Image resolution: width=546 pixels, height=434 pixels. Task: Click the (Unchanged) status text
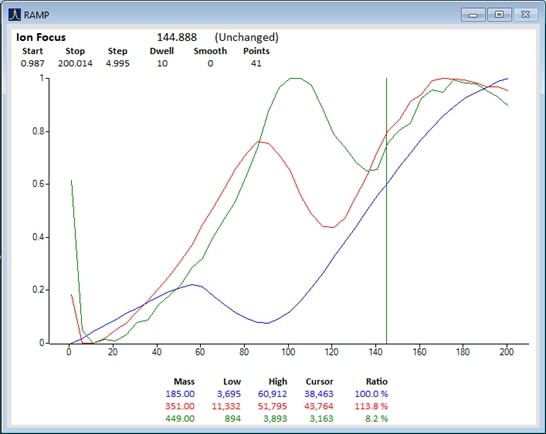click(x=247, y=37)
